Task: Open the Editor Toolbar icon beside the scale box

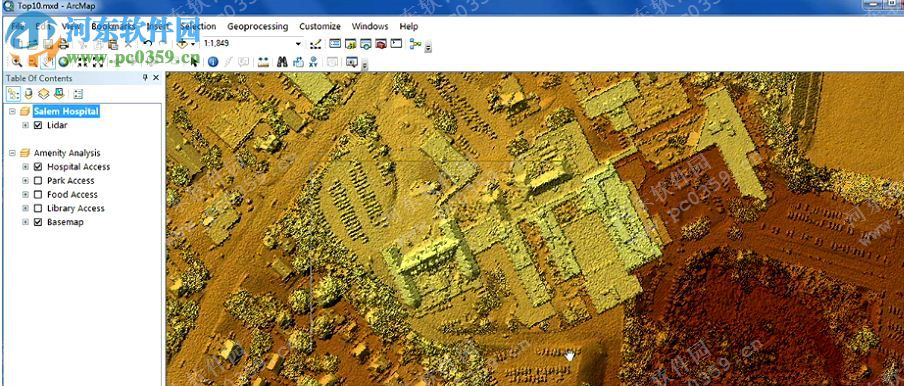Action: pyautogui.click(x=315, y=44)
